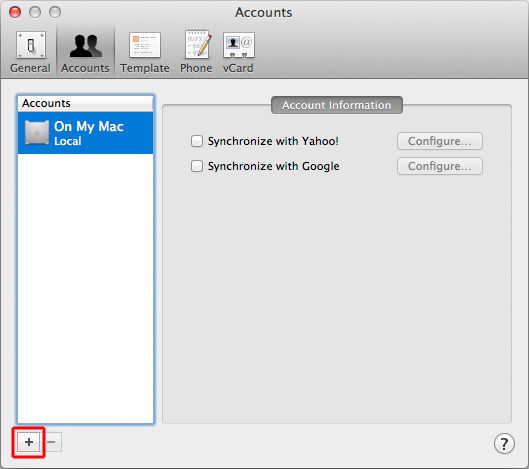Open help with the question mark button
Viewport: 529px width, 469px height.
tap(504, 444)
